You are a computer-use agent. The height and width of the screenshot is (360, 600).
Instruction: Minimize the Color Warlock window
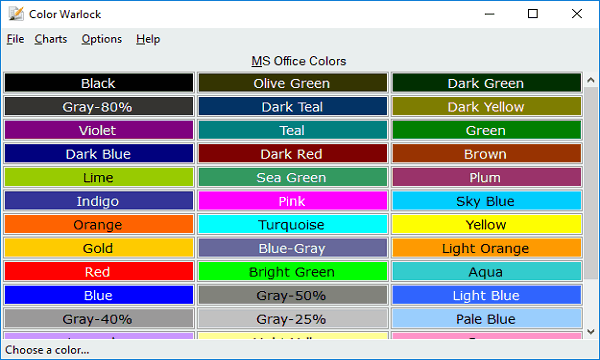[489, 14]
